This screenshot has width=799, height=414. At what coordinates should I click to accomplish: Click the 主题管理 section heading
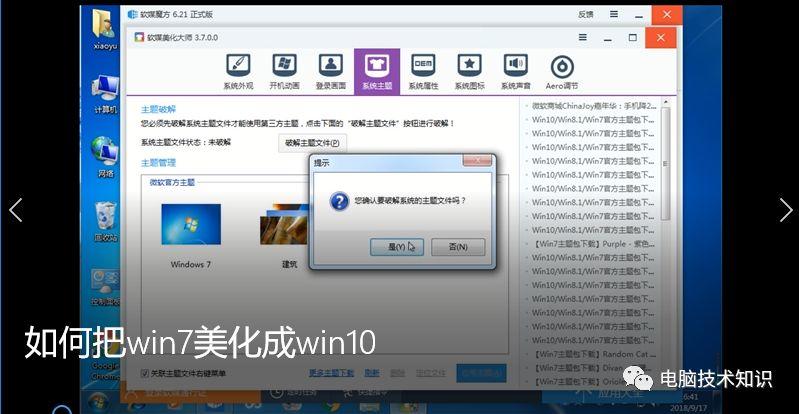[x=158, y=163]
